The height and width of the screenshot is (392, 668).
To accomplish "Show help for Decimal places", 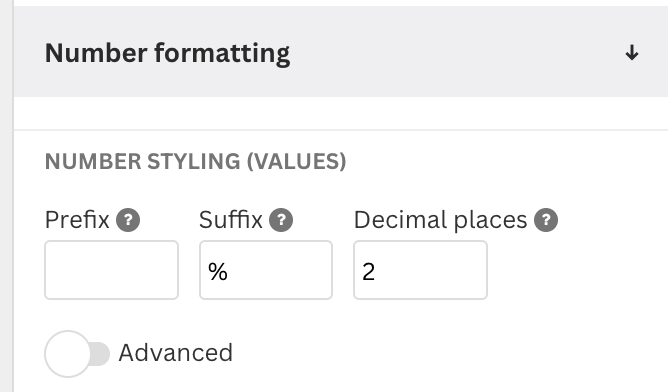I will [x=546, y=220].
